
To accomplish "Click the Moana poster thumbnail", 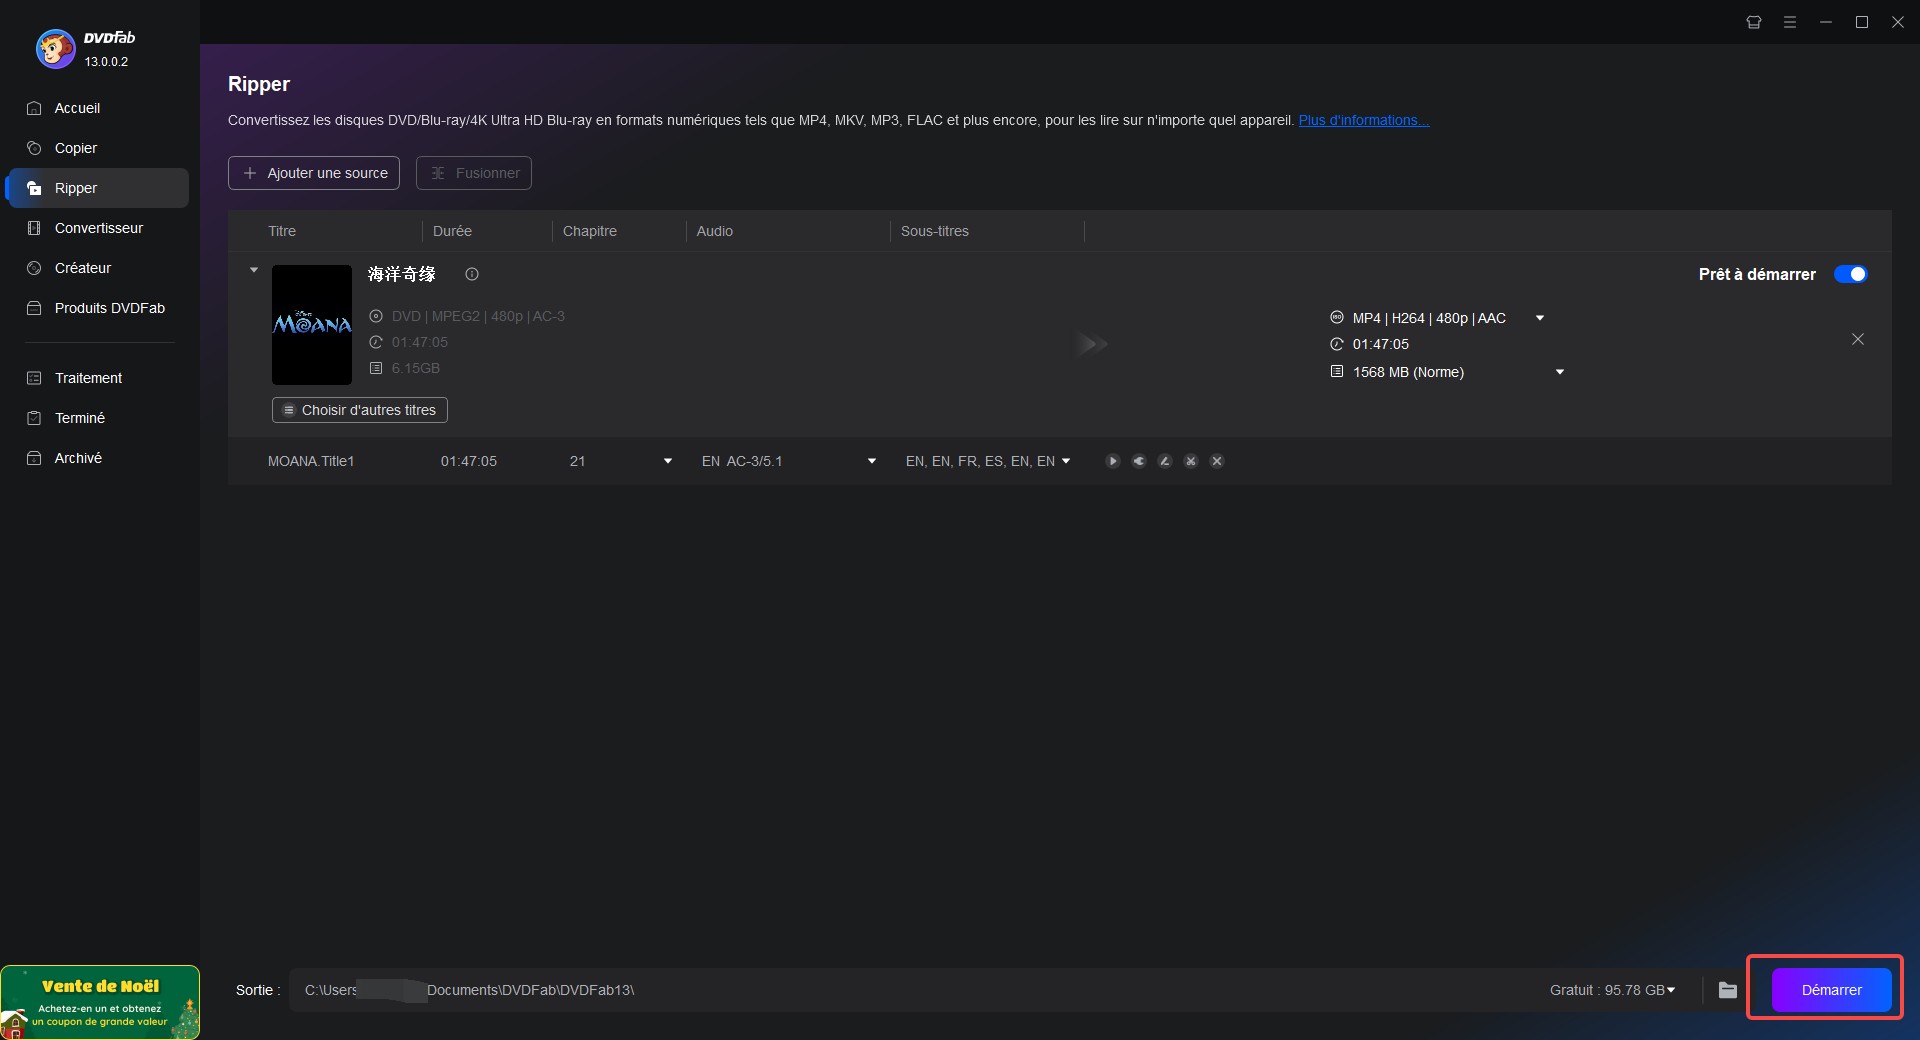I will click(x=312, y=325).
